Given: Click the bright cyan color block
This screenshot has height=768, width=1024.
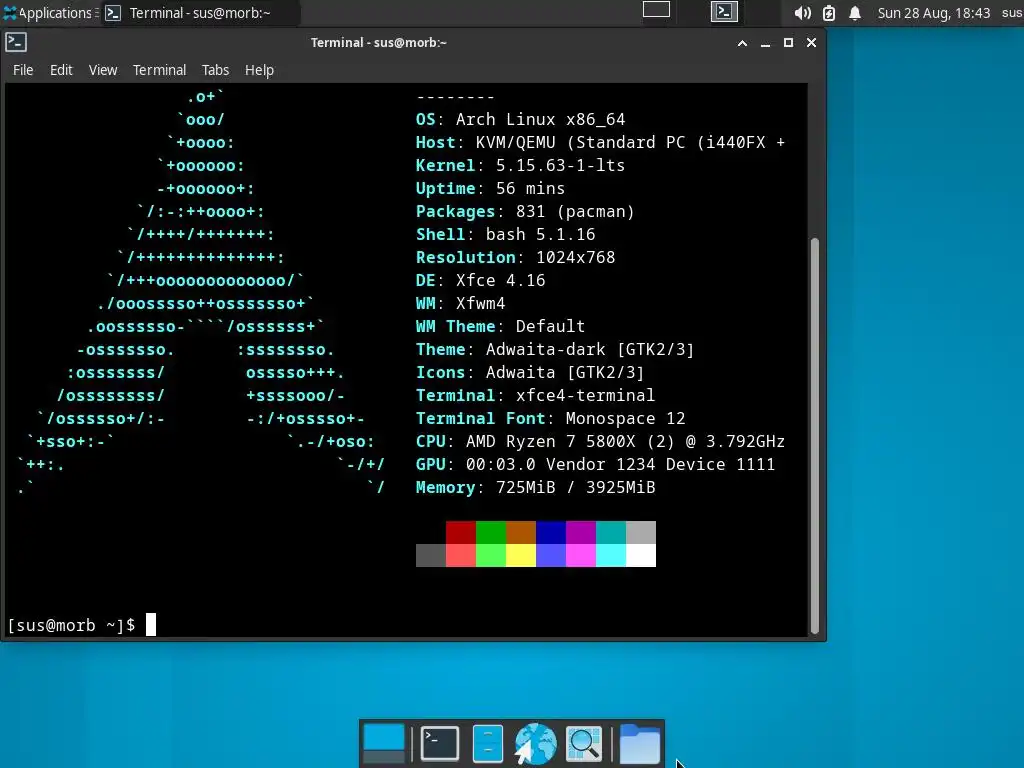Looking at the screenshot, I should [611, 555].
